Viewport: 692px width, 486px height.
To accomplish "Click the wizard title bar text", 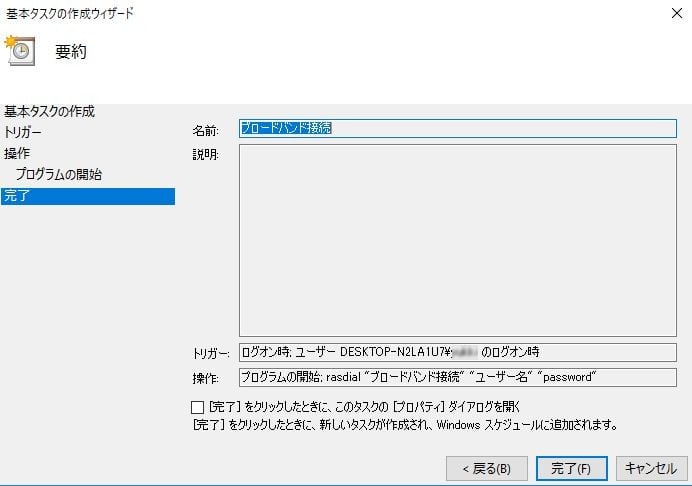I will point(68,14).
